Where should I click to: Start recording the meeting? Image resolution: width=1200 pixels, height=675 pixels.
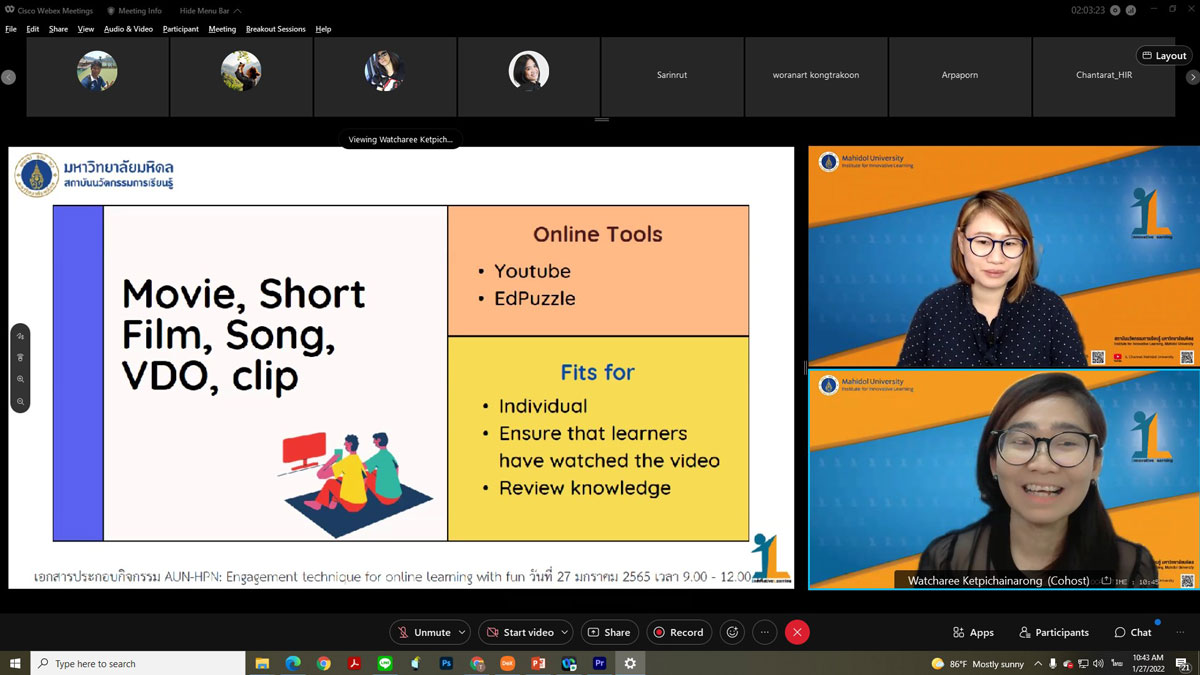679,632
